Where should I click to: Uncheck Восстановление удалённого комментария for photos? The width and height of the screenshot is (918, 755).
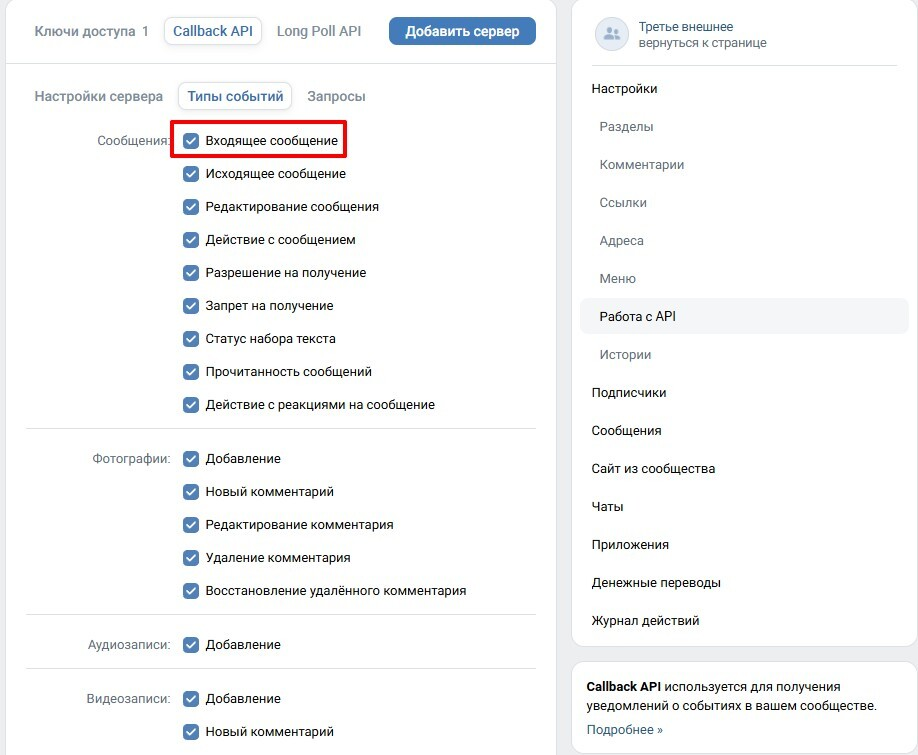click(191, 591)
